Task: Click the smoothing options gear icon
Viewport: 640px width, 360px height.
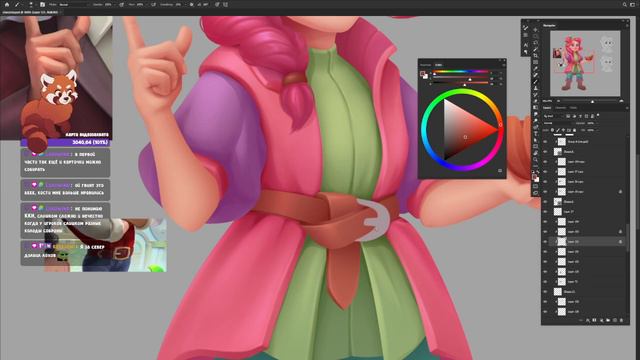Action: tap(191, 4)
